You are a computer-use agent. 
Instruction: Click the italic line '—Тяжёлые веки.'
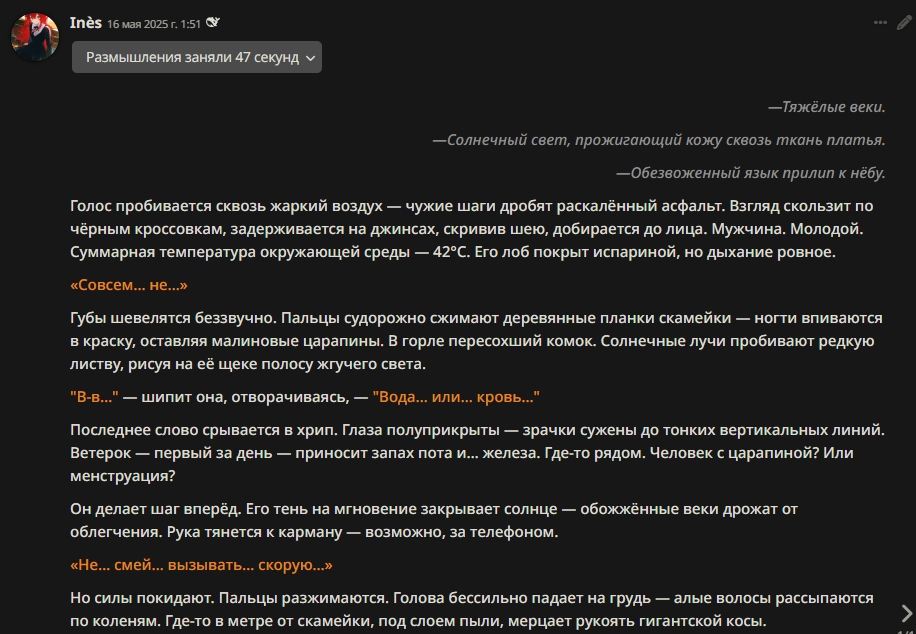pyautogui.click(x=827, y=107)
